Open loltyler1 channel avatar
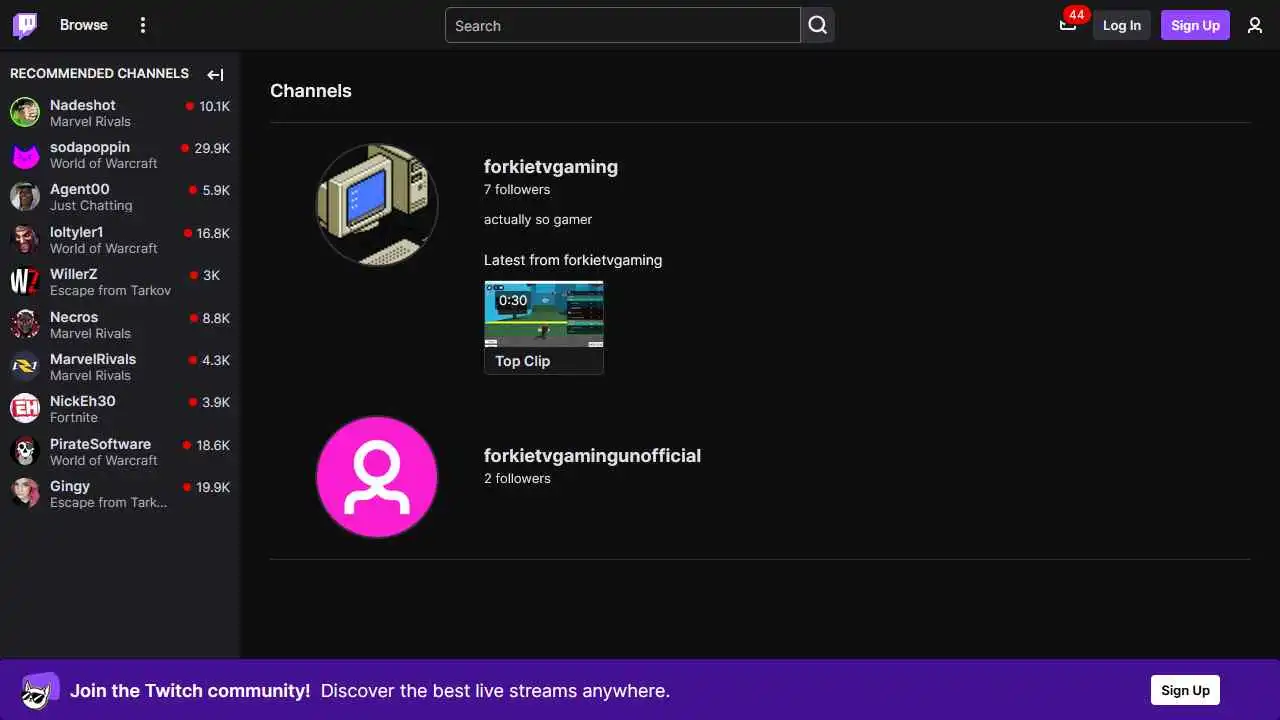This screenshot has height=720, width=1280. pyautogui.click(x=25, y=239)
